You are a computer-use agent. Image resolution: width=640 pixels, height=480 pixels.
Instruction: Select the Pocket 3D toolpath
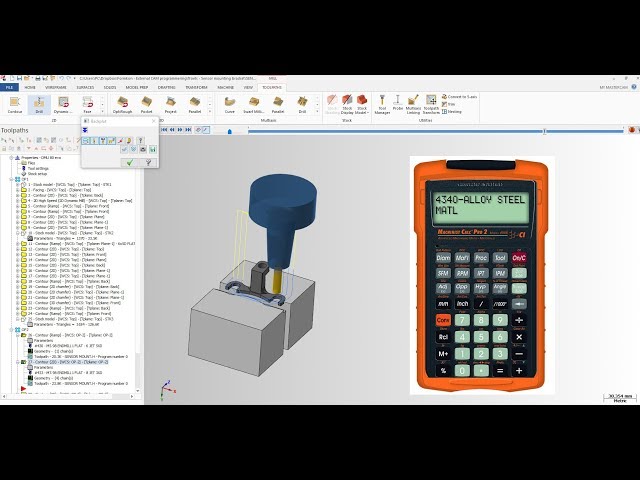pyautogui.click(x=147, y=104)
